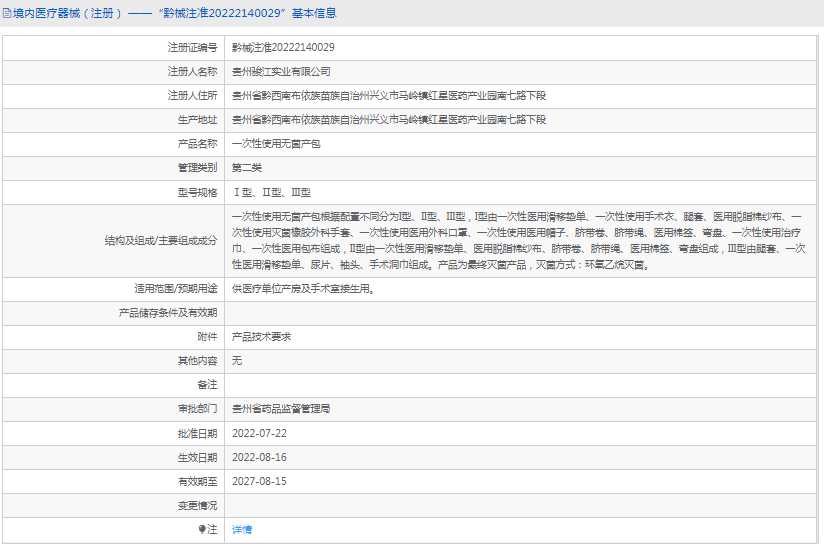
Task: Click the 型号规格 row label
Action: pyautogui.click(x=197, y=193)
